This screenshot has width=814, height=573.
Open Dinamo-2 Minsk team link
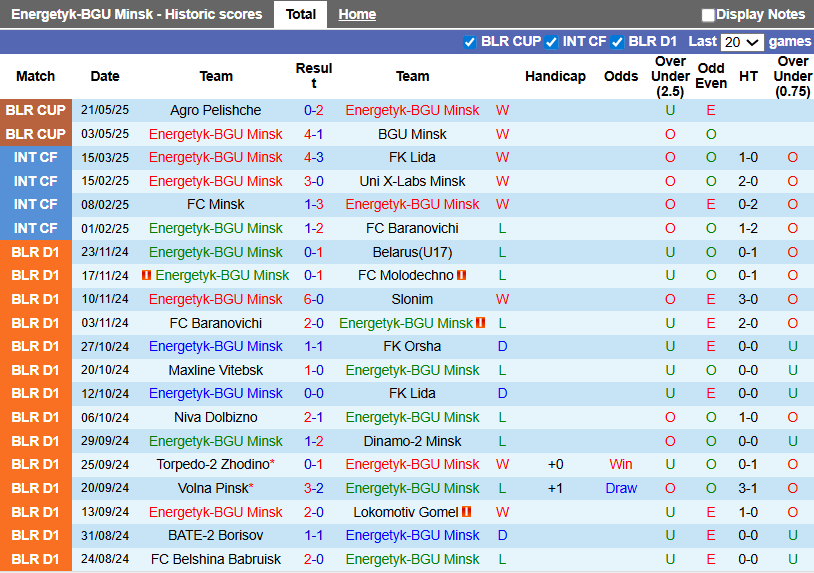pyautogui.click(x=412, y=441)
